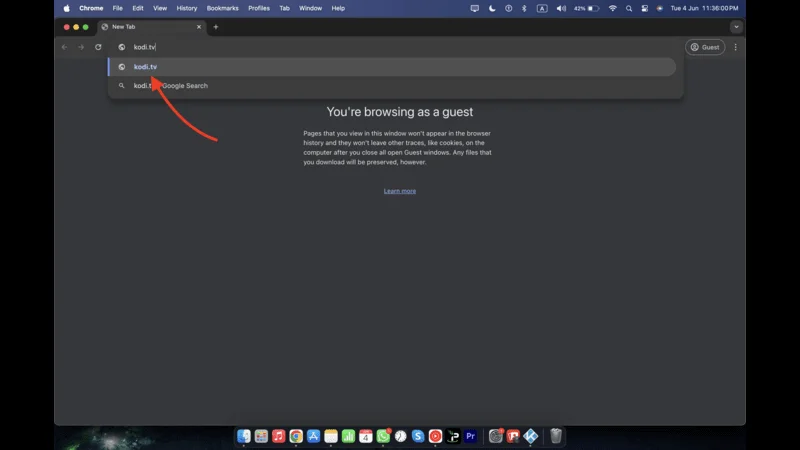The image size is (800, 450).
Task: Open the File menu
Action: (x=117, y=8)
